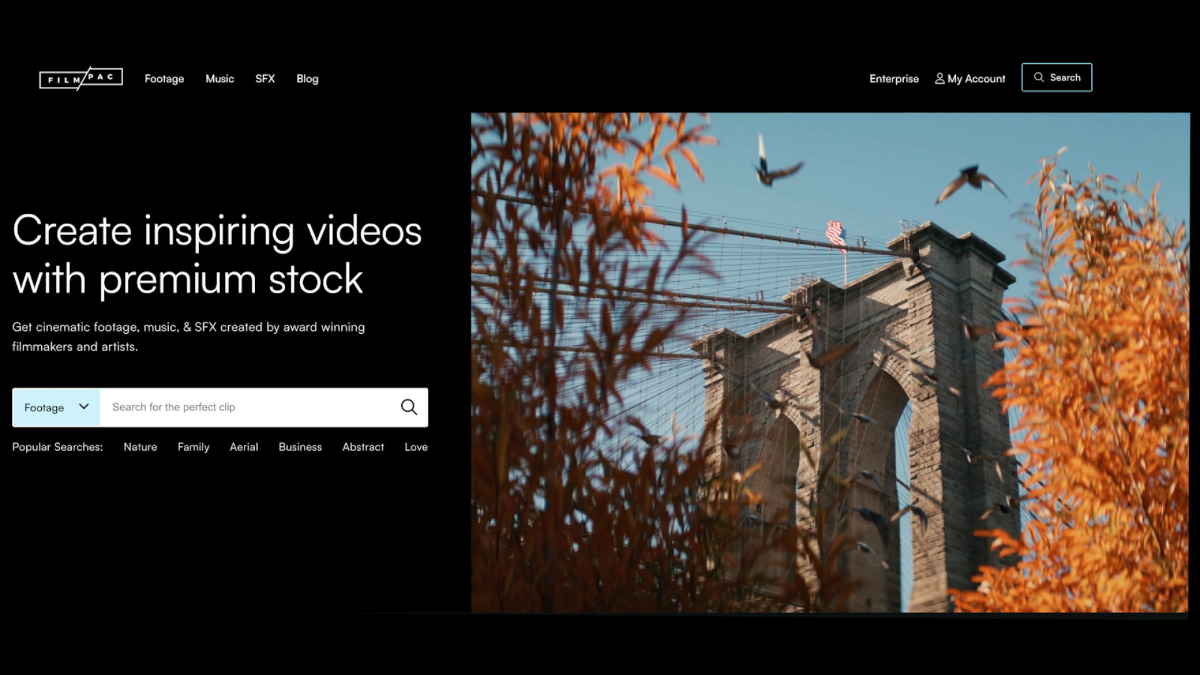Click the 'Create inspiring videos' headline
This screenshot has height=675, width=1200.
(217, 255)
